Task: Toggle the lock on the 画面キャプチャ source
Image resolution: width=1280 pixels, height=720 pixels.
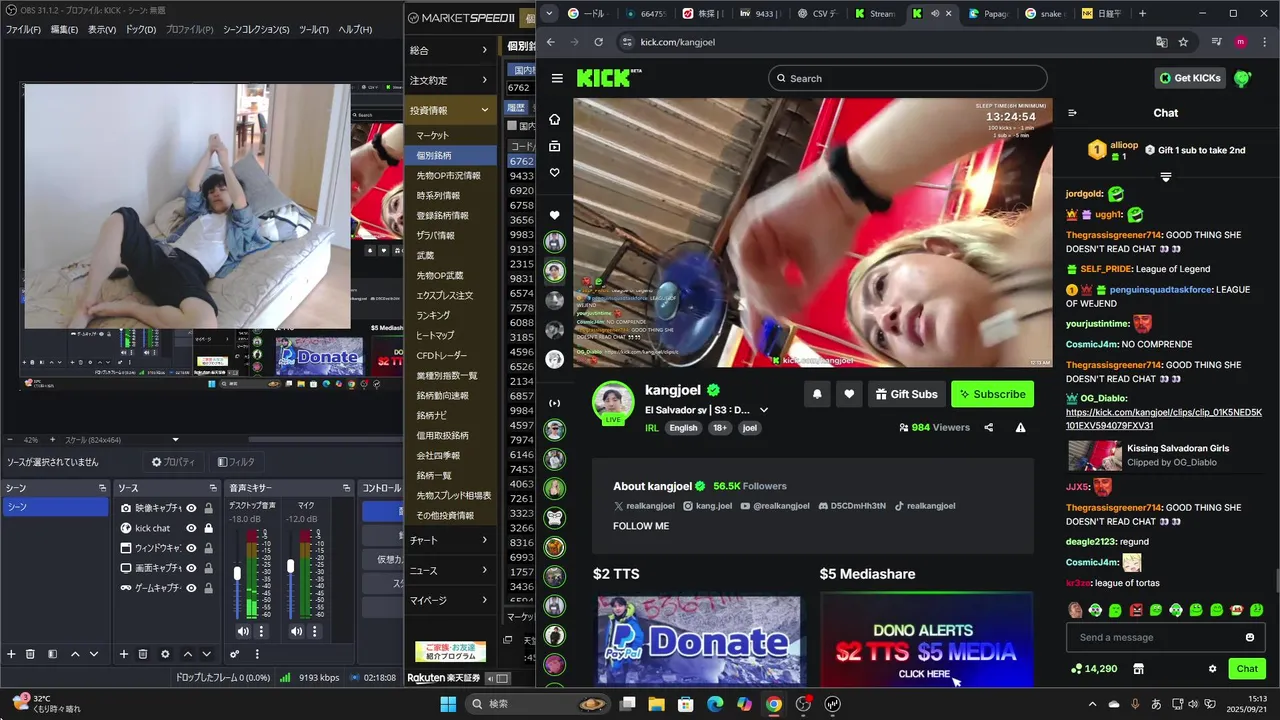Action: click(208, 568)
